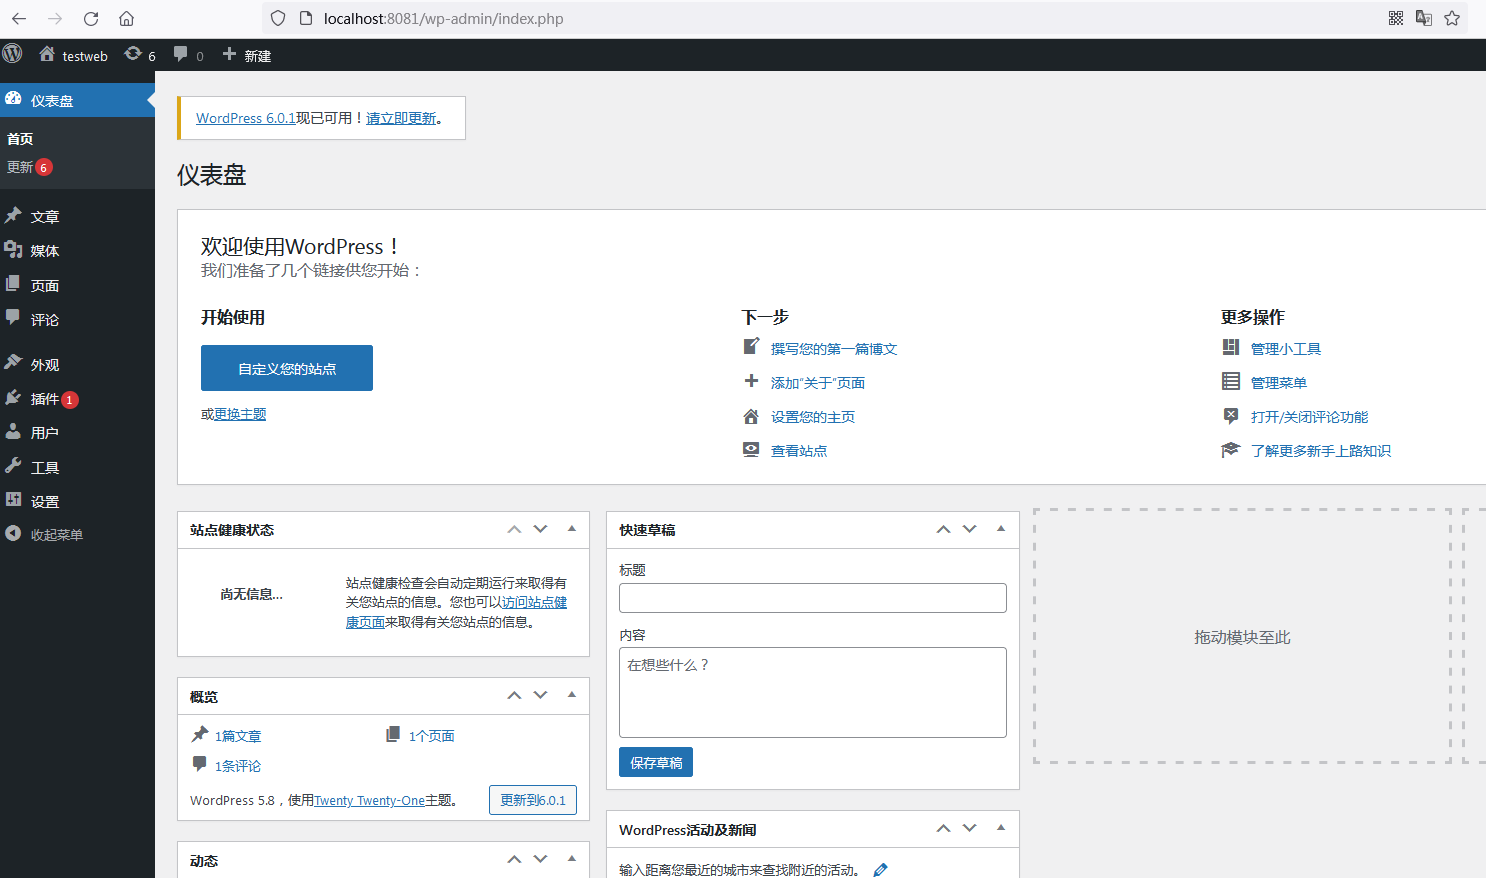Collapse the WordPress活动及新闻 panel
Screen dimensions: 1486x878
tap(1001, 828)
